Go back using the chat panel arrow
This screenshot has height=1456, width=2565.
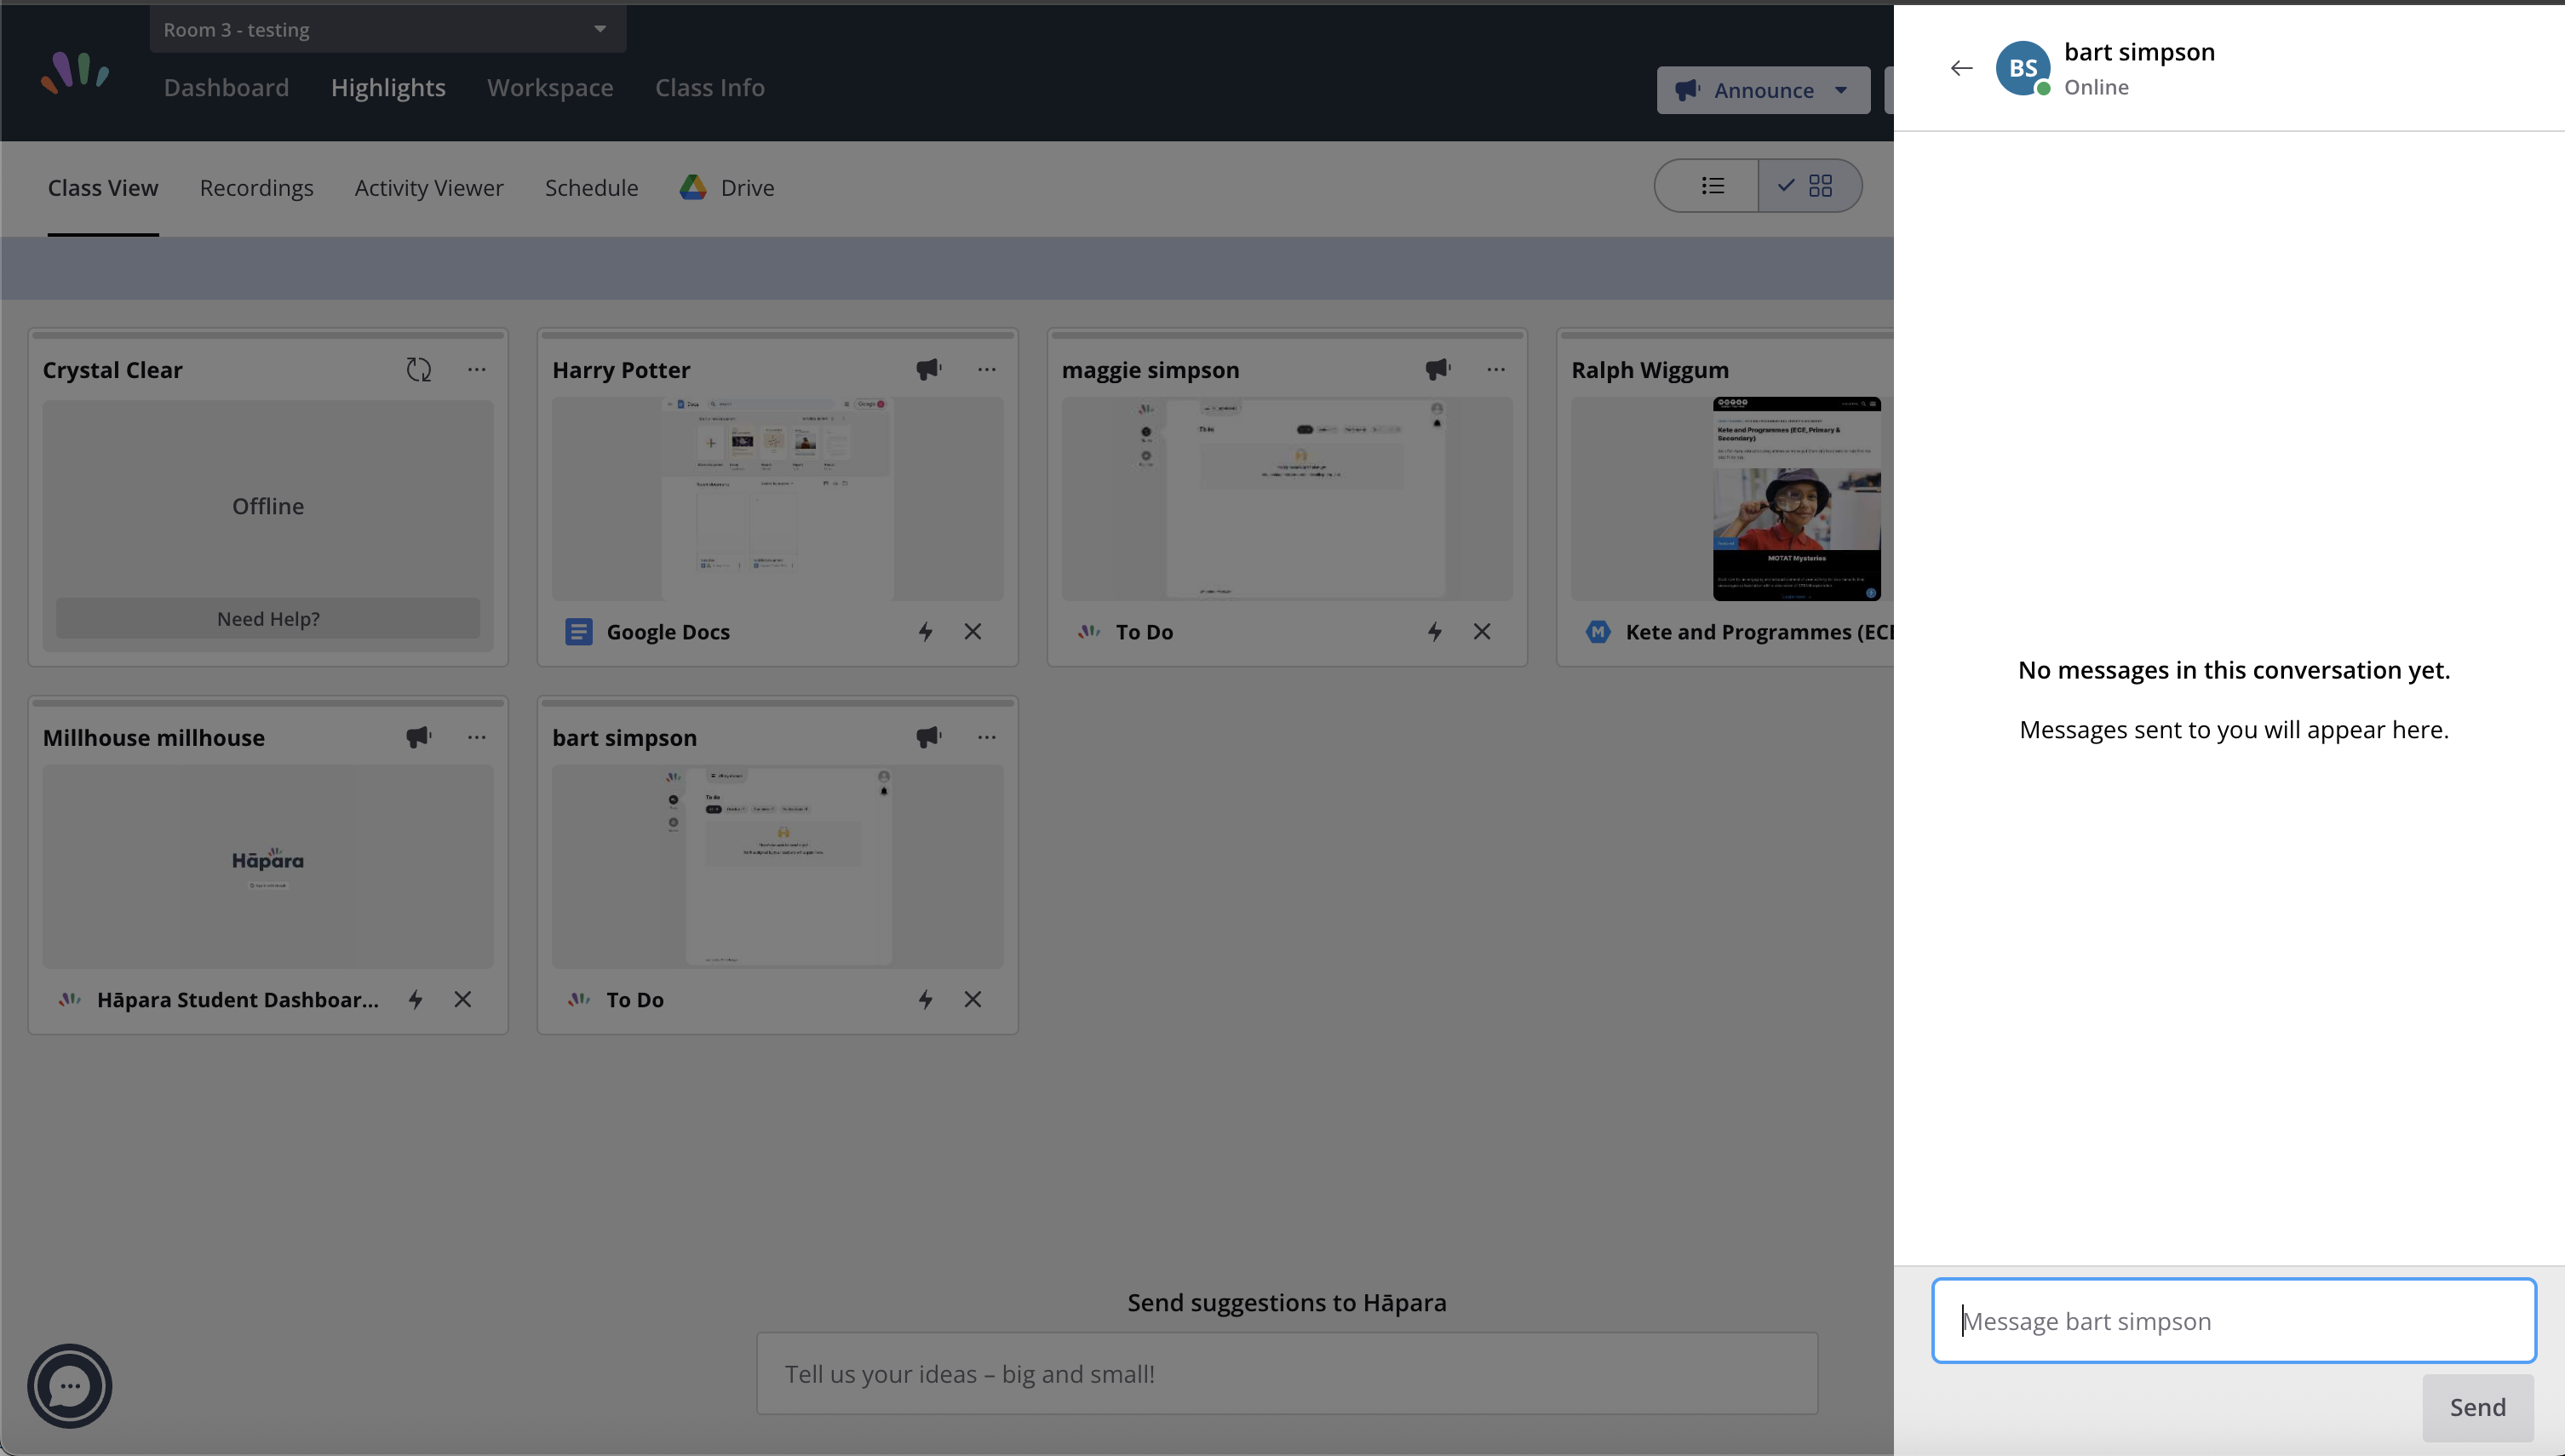tap(1961, 68)
